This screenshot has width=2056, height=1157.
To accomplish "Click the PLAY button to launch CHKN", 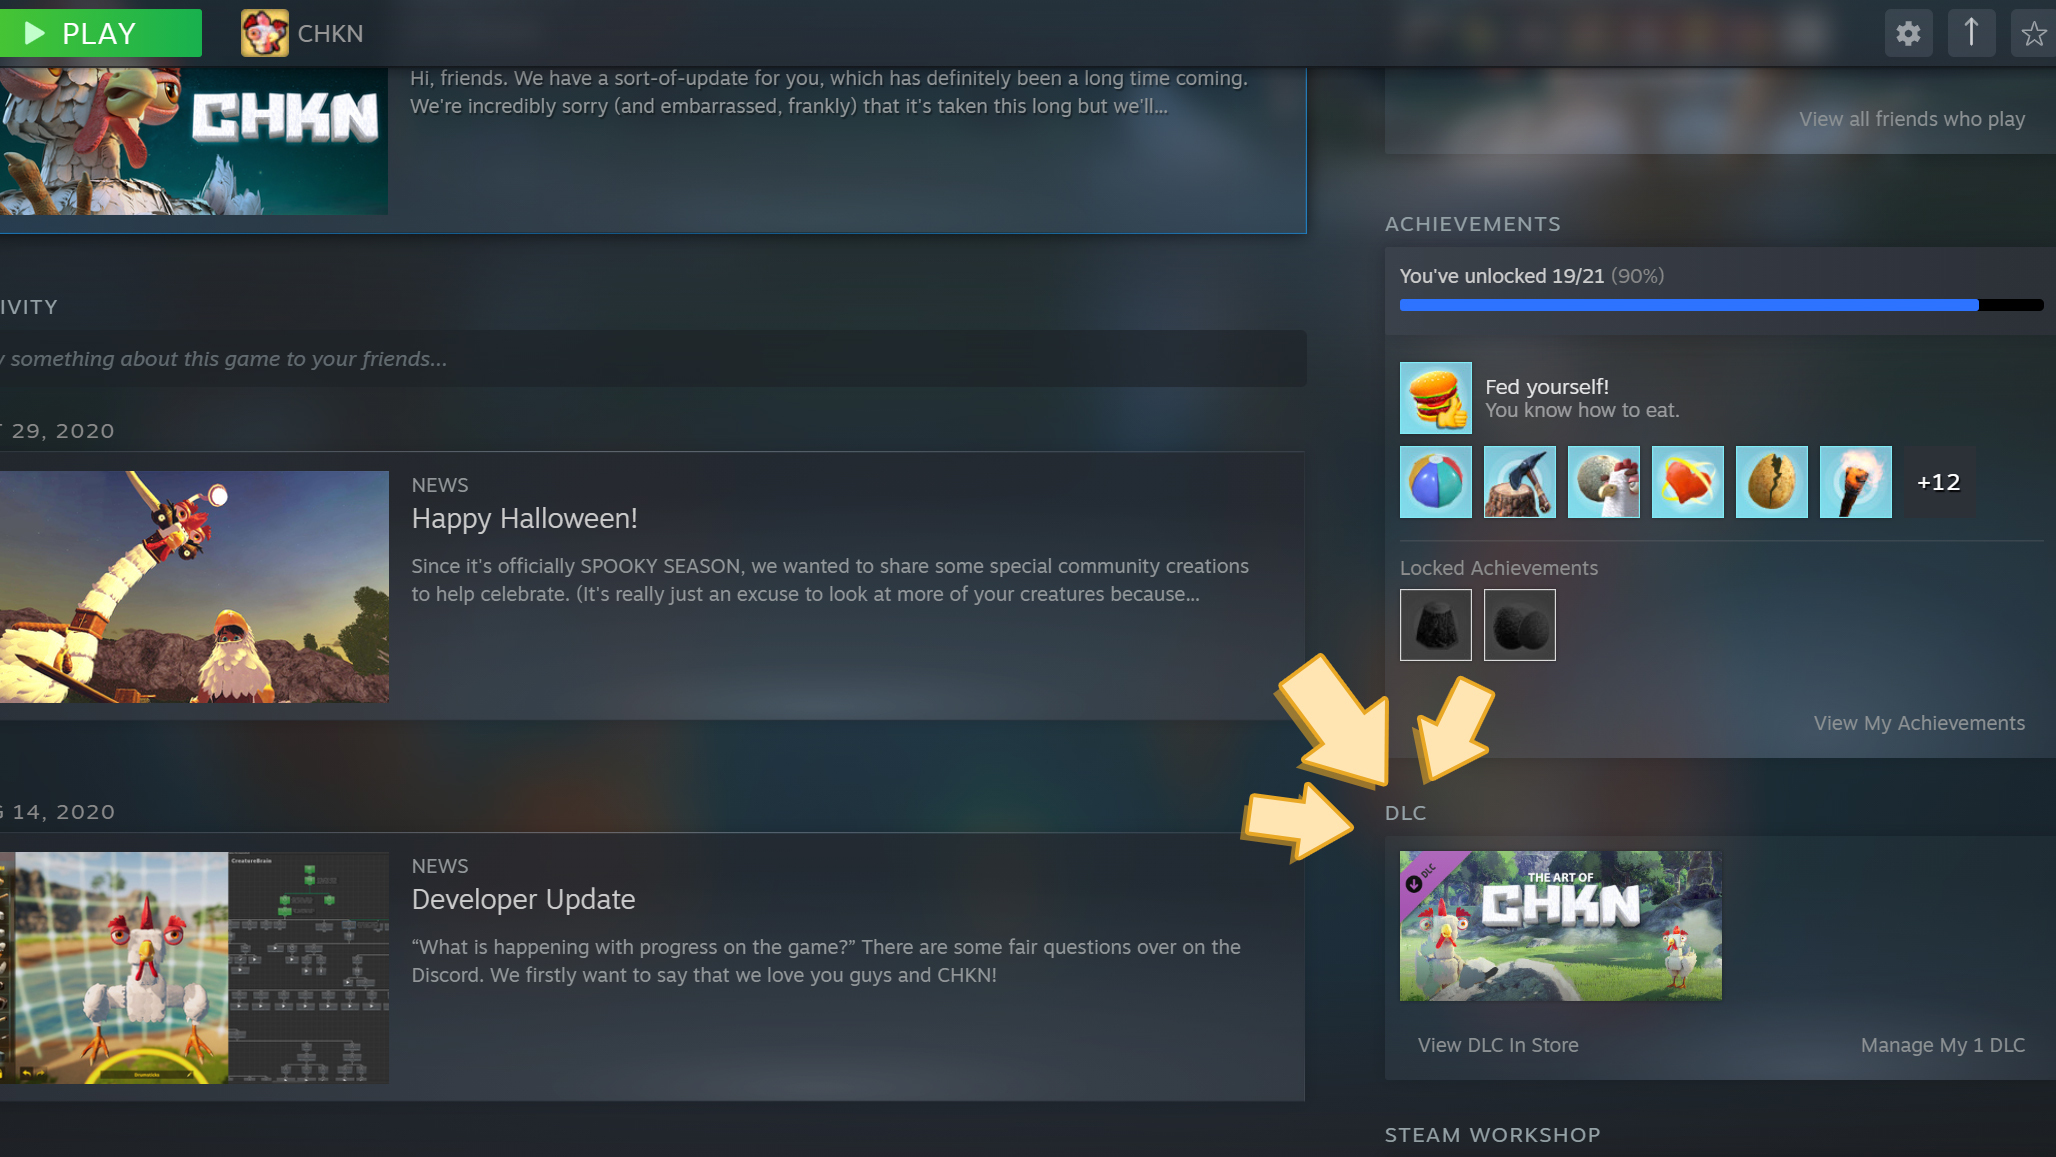I will point(100,32).
